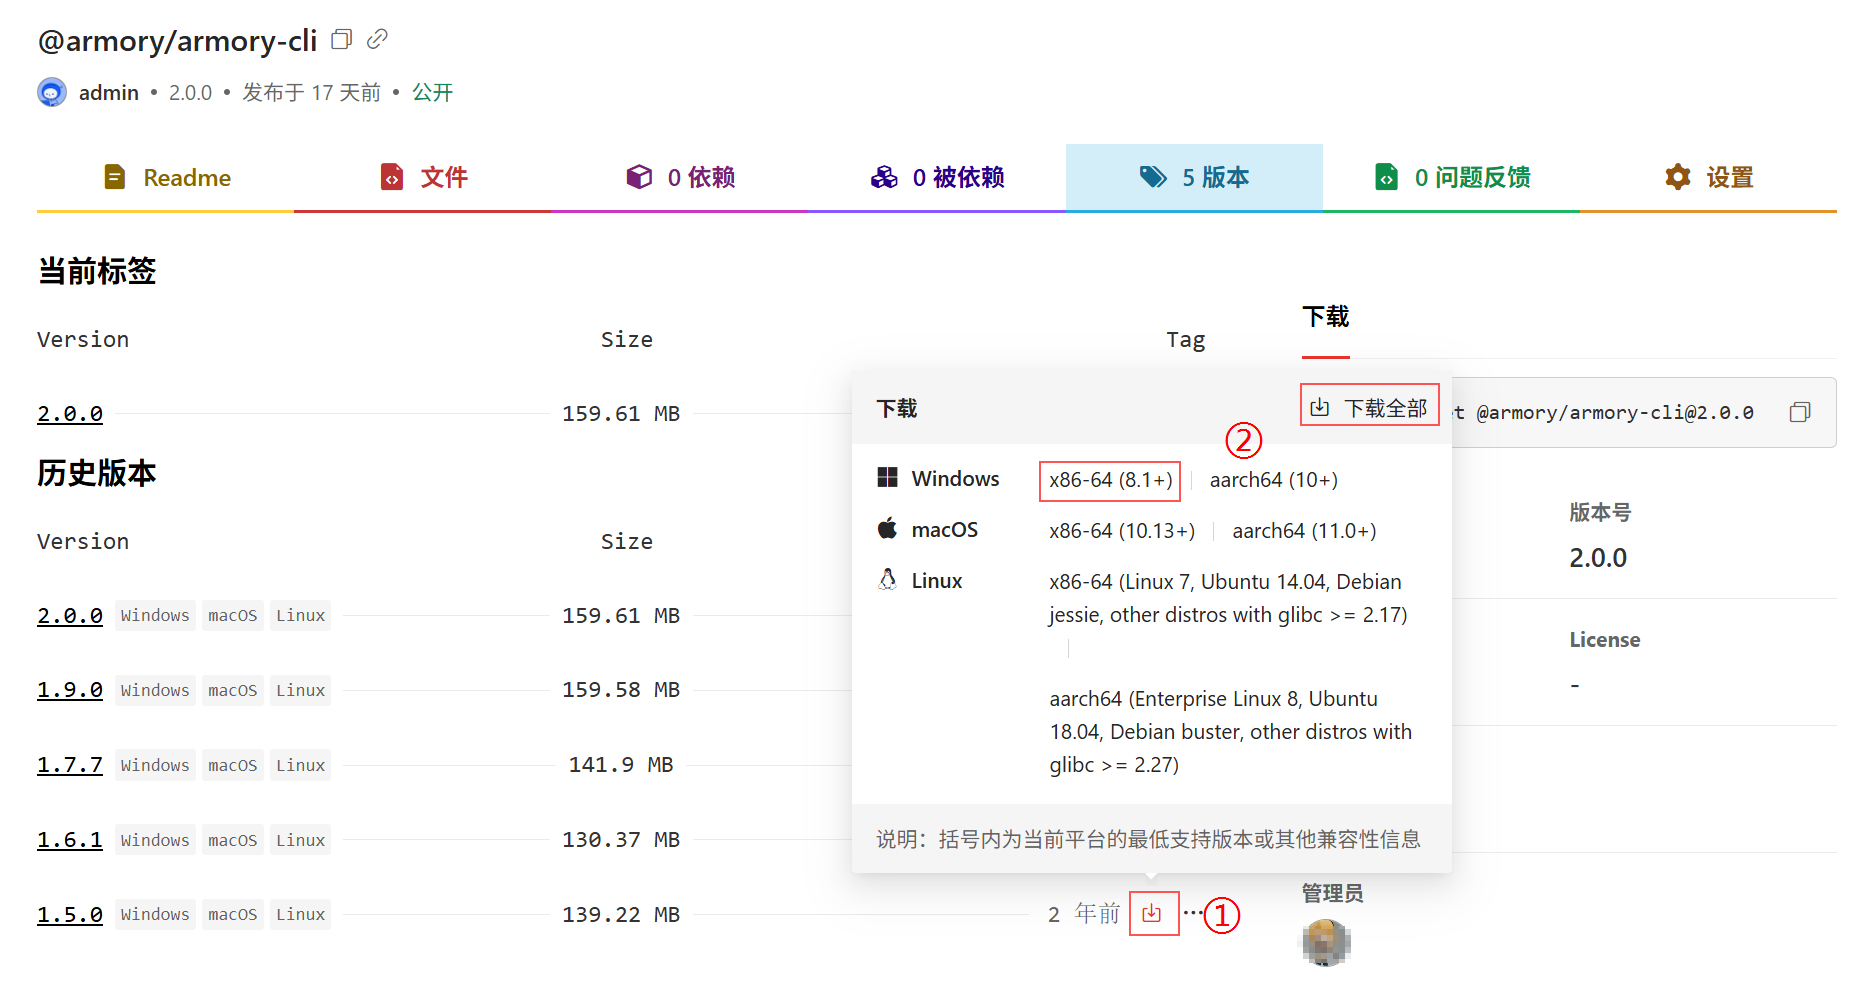
Task: Switch to the 文件 files tab
Action: (423, 178)
